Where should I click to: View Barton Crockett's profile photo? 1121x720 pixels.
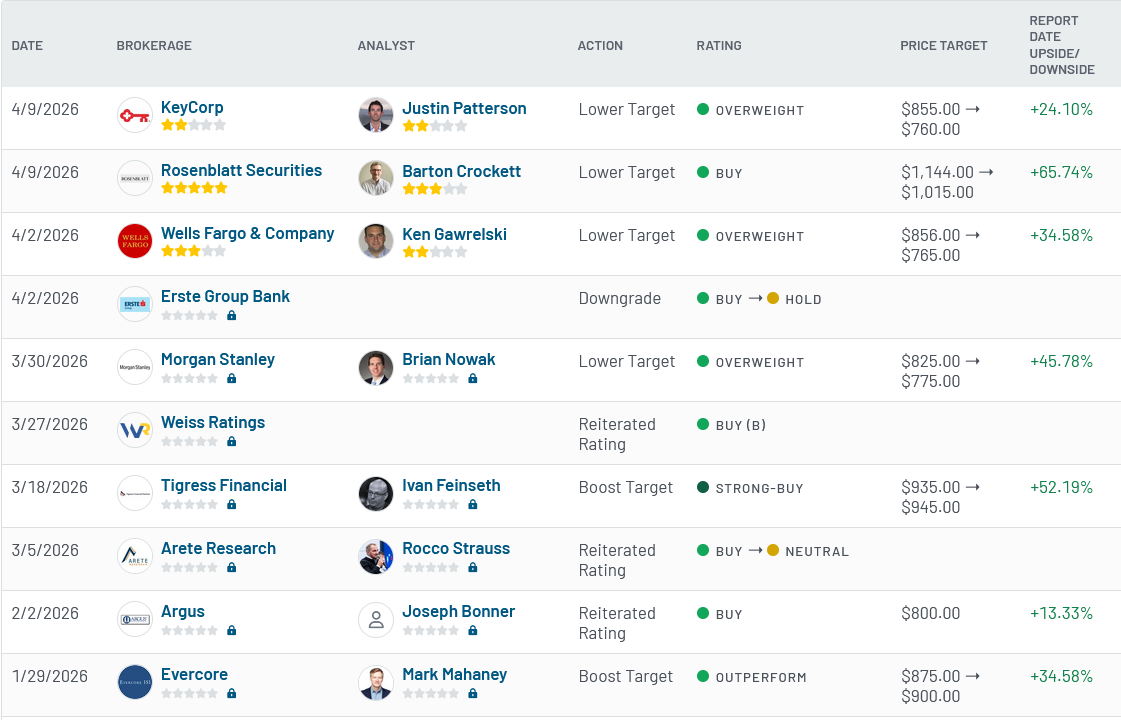[x=375, y=178]
